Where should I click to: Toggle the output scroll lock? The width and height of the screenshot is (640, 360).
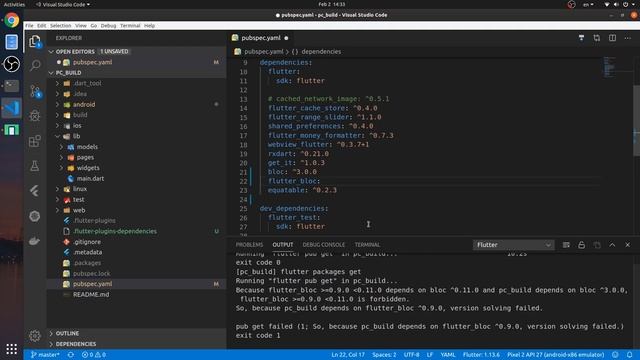coord(581,245)
